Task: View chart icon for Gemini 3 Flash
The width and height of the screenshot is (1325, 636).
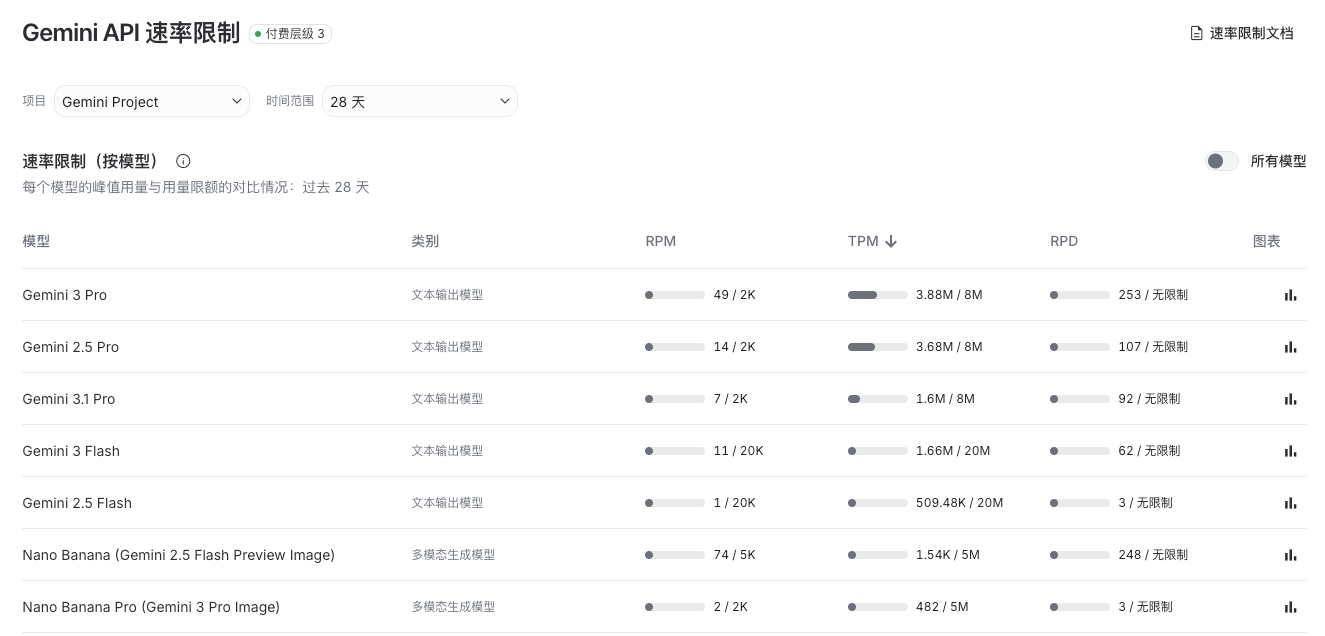Action: point(1290,451)
